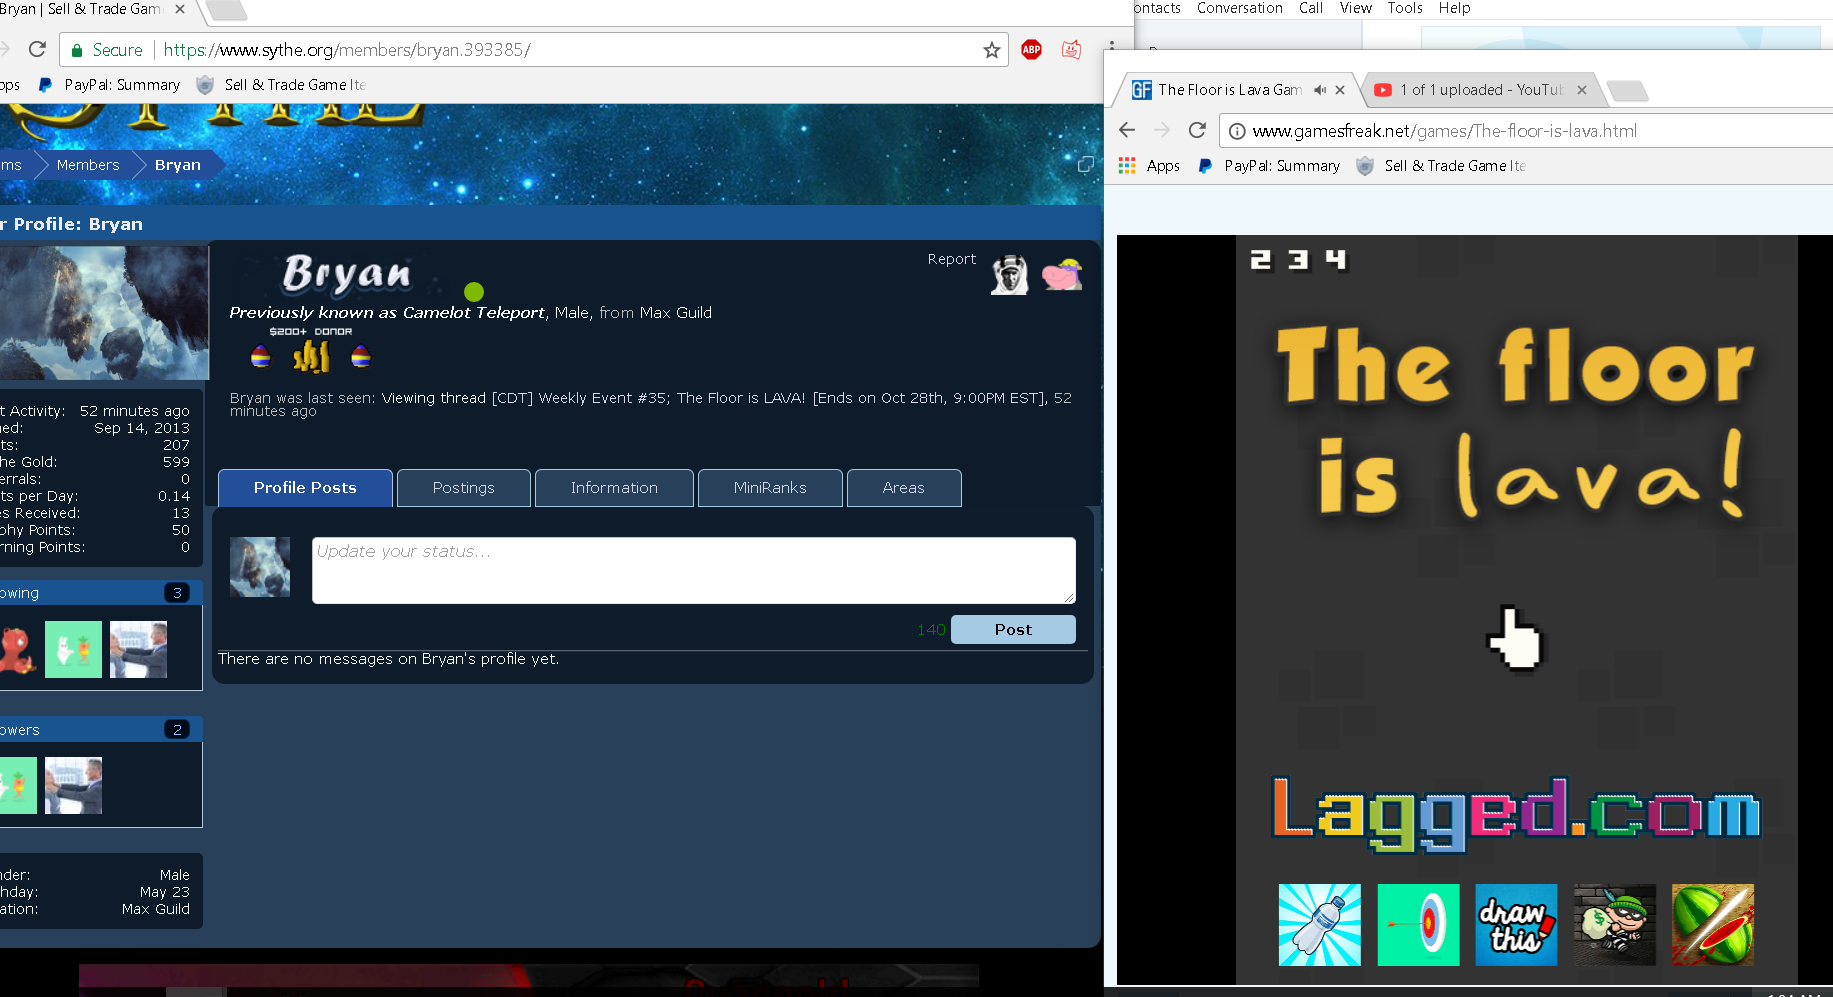The image size is (1833, 997).
Task: Open the extension beside Adblock Plus
Action: tap(1071, 49)
